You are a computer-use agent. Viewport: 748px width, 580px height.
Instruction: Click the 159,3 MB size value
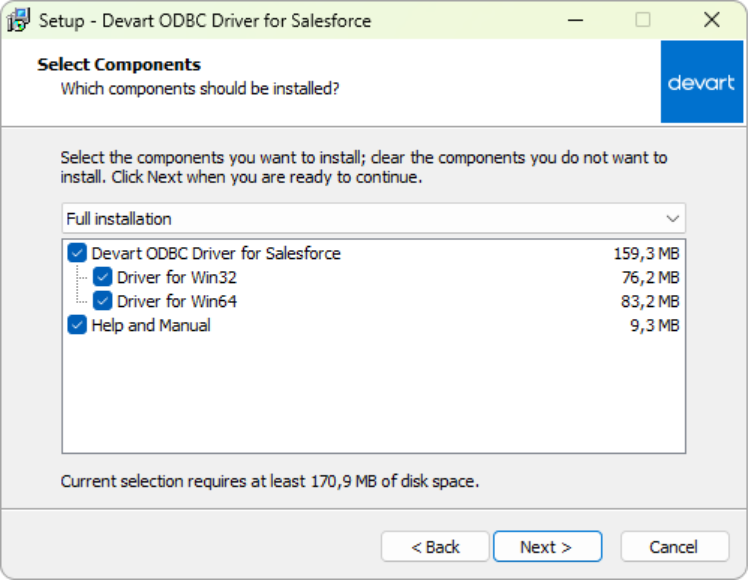[x=646, y=254]
